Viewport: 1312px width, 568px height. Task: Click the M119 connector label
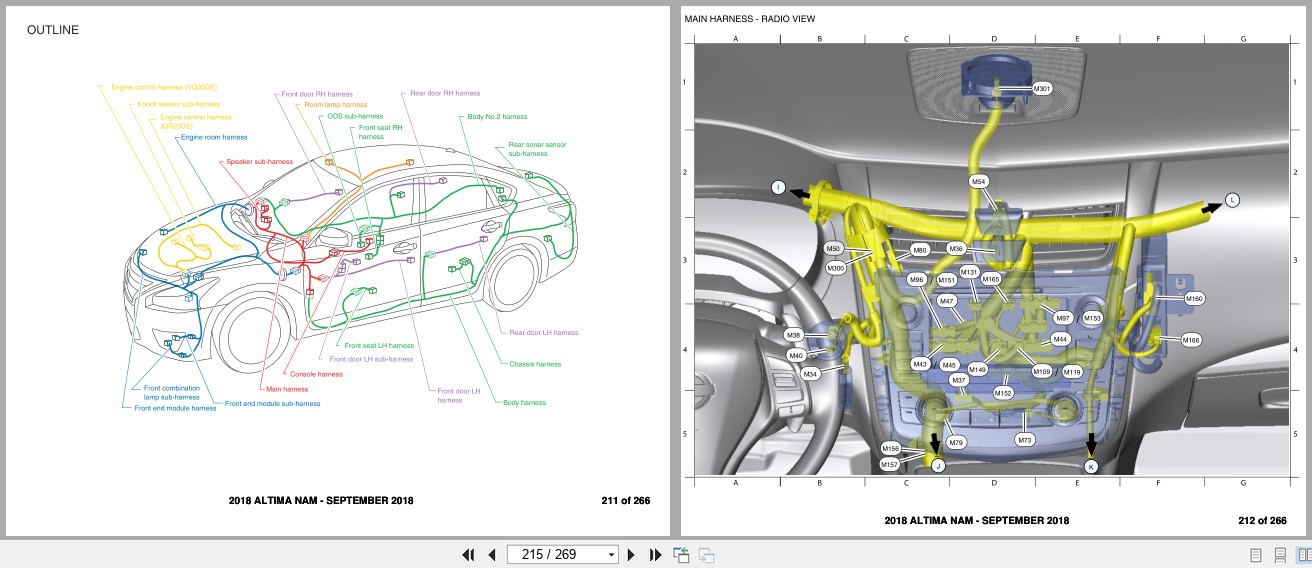pyautogui.click(x=1072, y=372)
